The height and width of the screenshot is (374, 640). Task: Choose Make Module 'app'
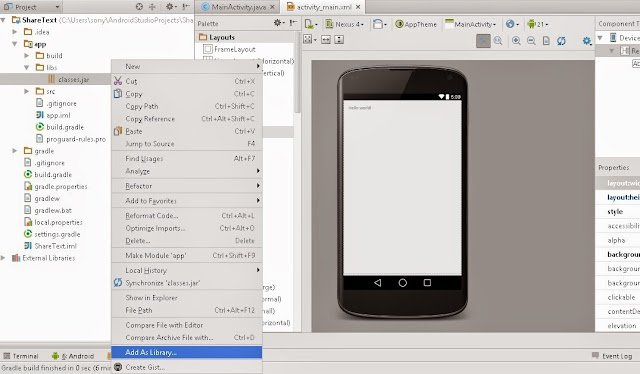click(x=187, y=256)
